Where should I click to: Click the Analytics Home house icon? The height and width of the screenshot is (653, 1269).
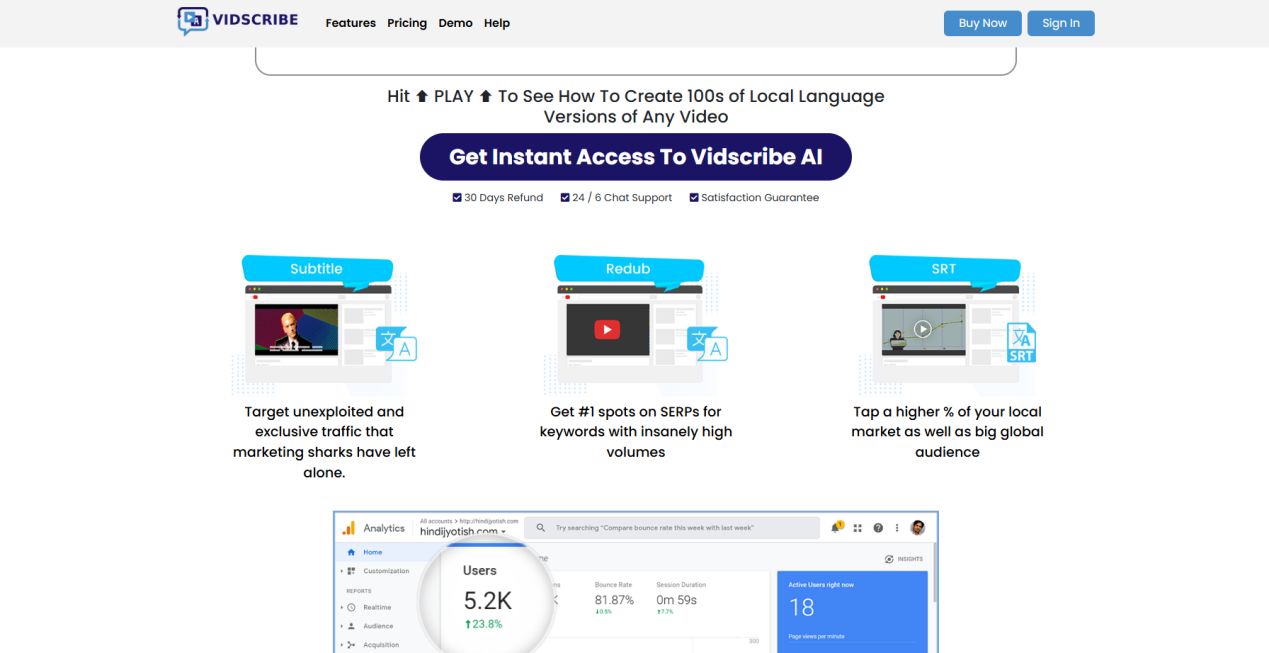point(350,552)
